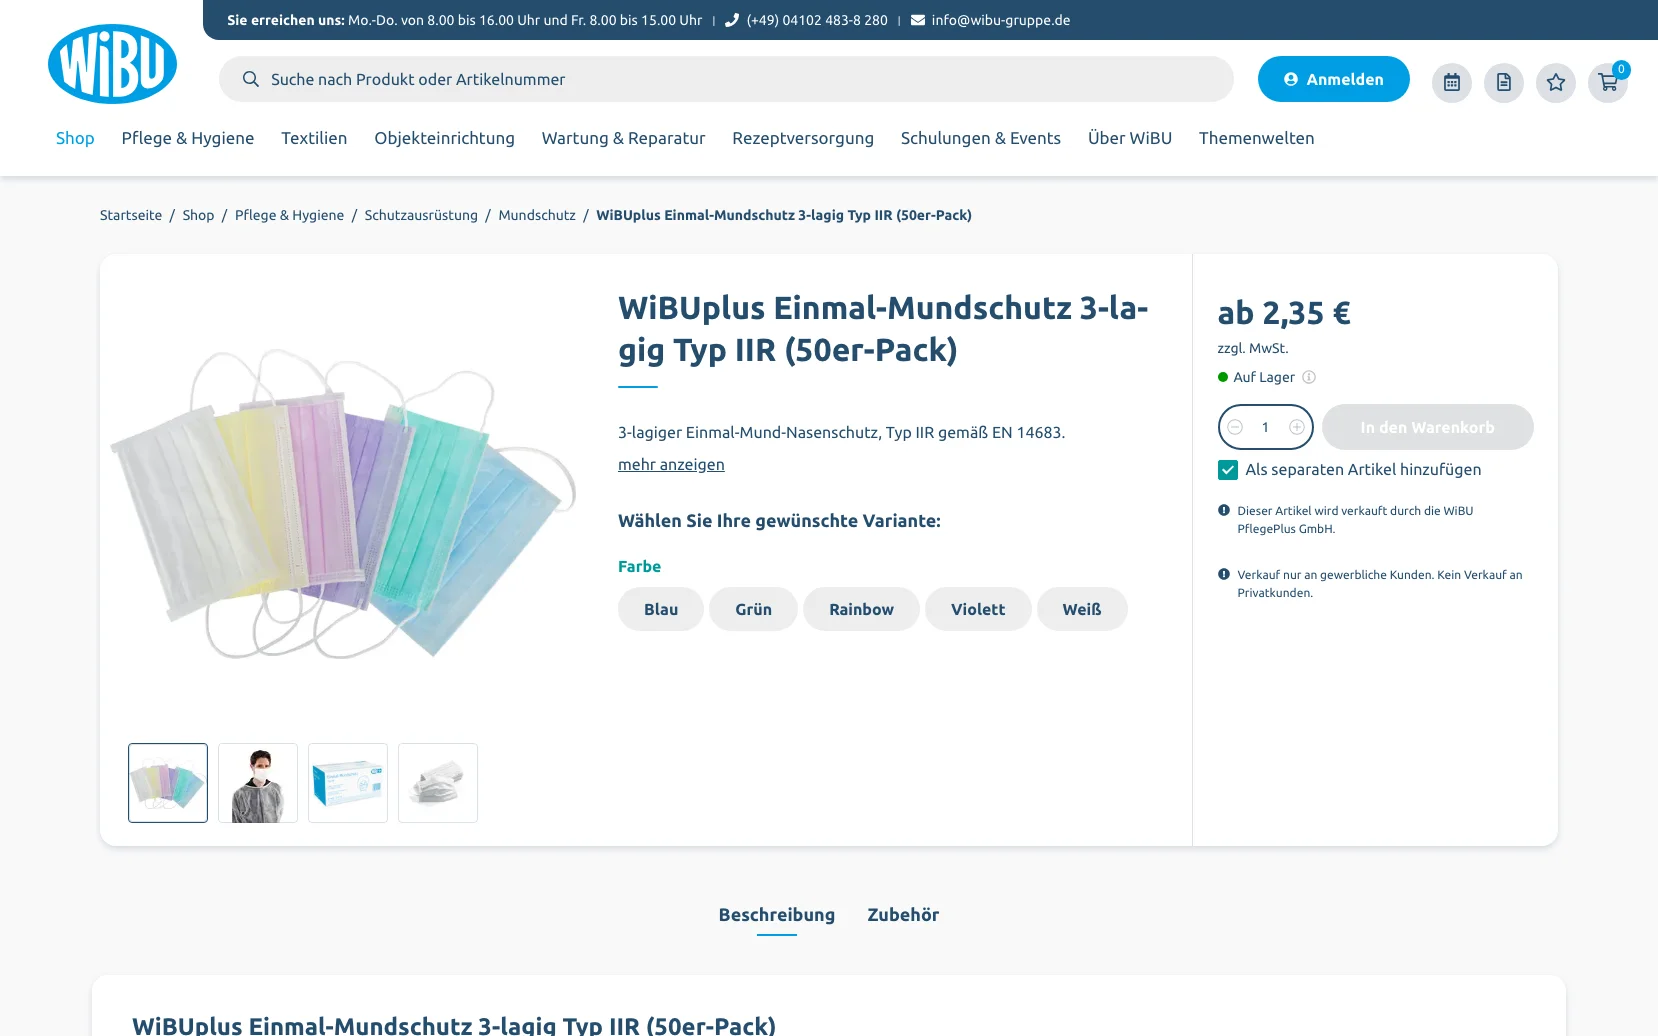Open the document list icon

click(x=1504, y=82)
